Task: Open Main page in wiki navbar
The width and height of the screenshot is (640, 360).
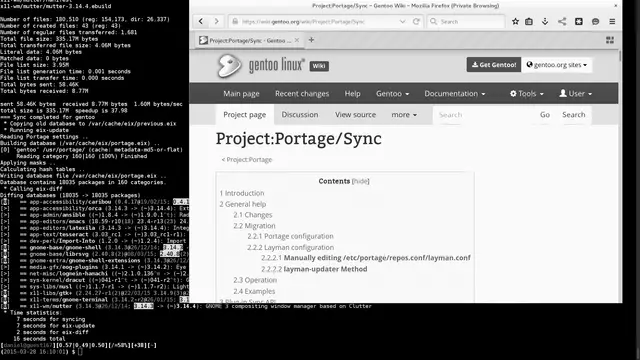Action: pos(241,93)
